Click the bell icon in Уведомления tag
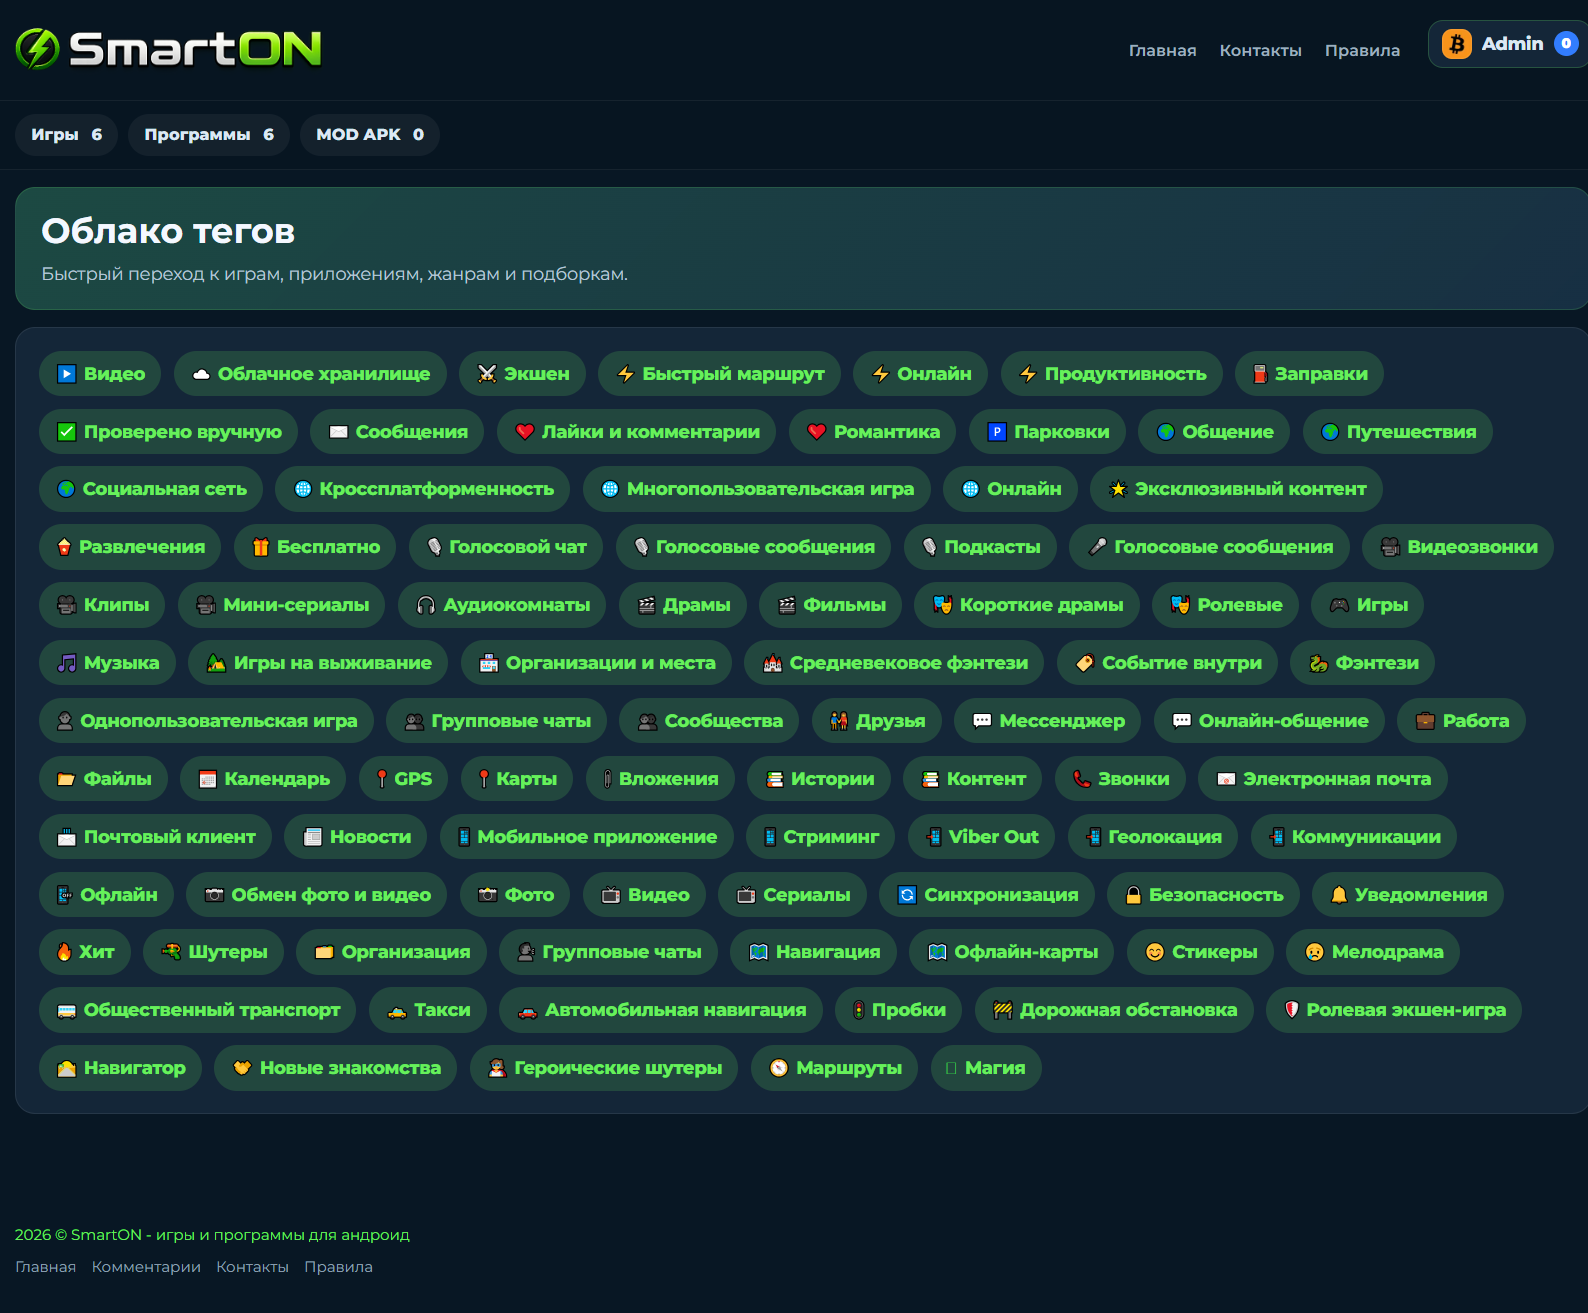1588x1313 pixels. point(1339,895)
